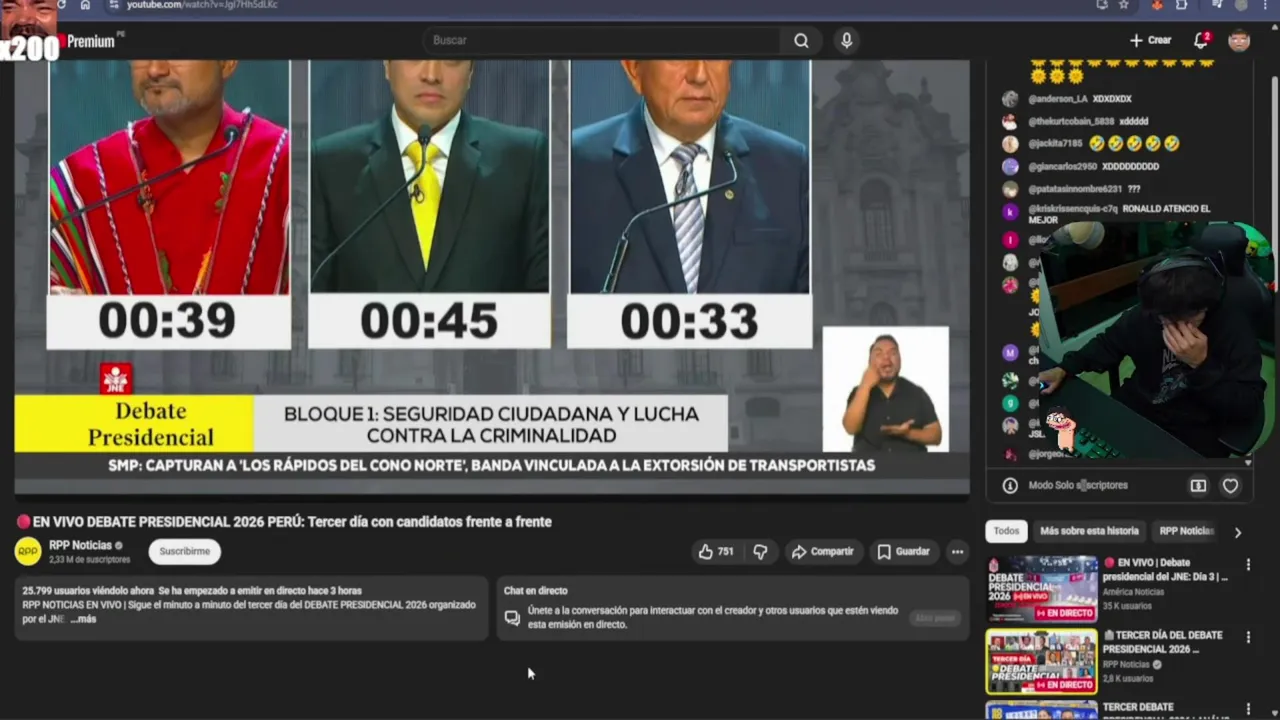Open the orange browser extension icon
This screenshot has height=720, width=1280.
tap(1158, 5)
